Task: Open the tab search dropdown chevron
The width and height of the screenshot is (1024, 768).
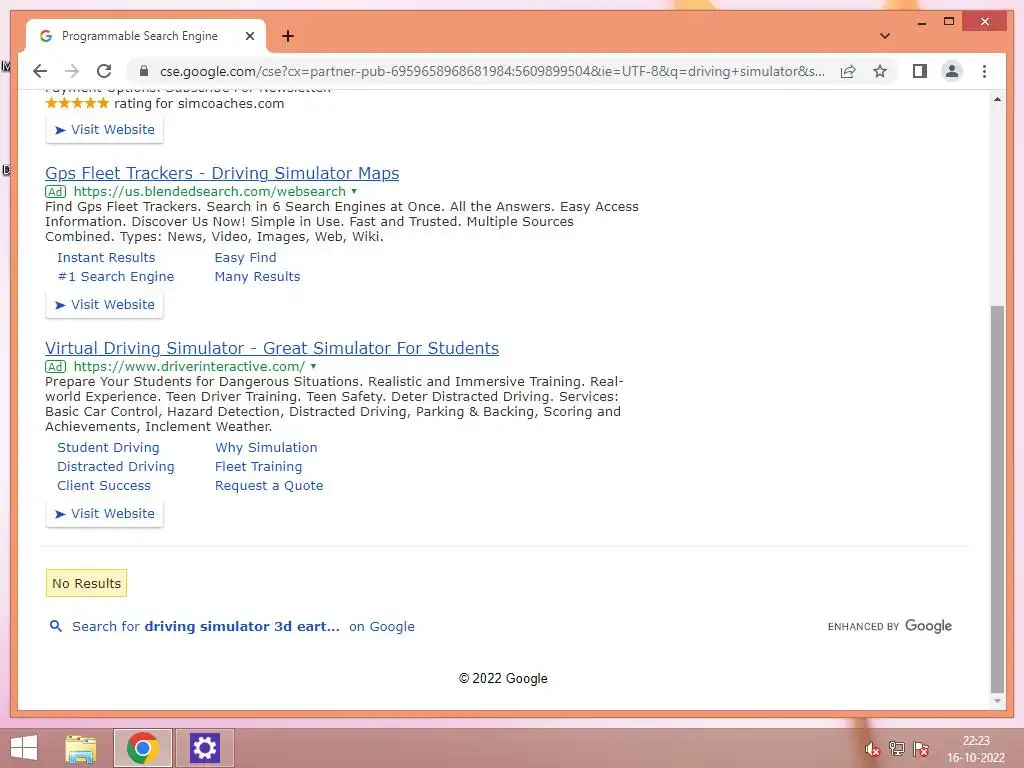Action: click(885, 36)
